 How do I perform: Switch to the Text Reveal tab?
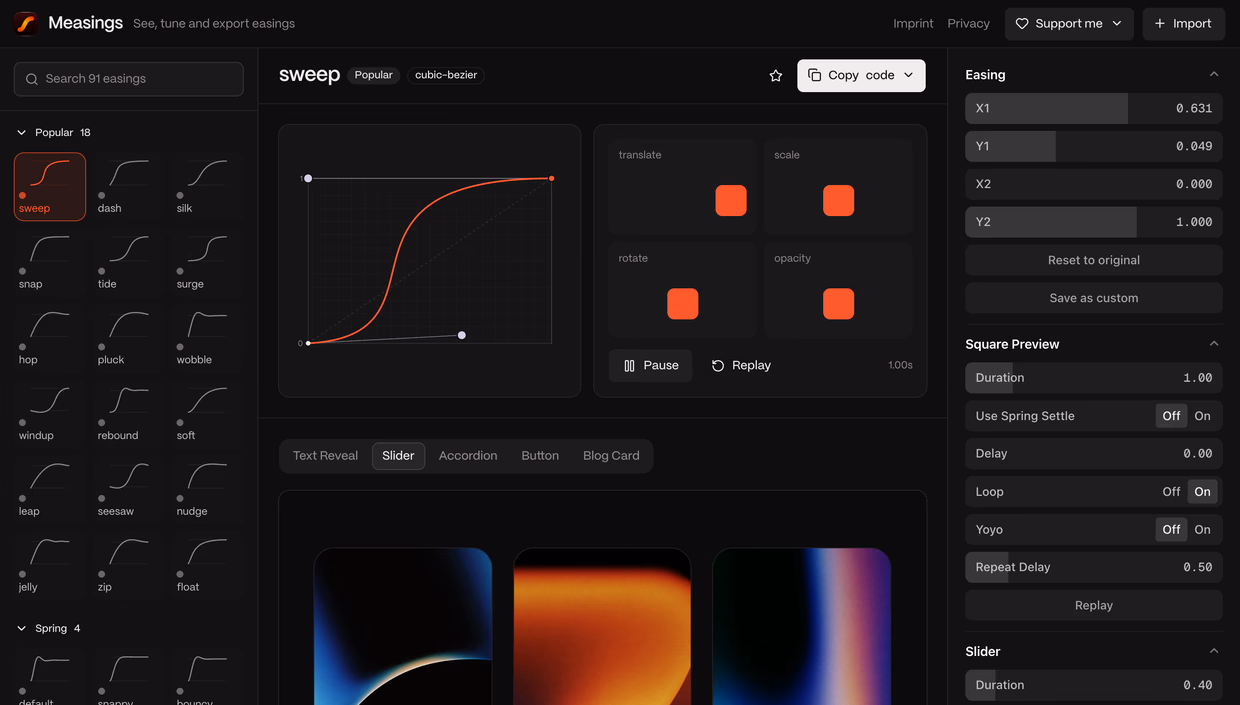coord(325,456)
